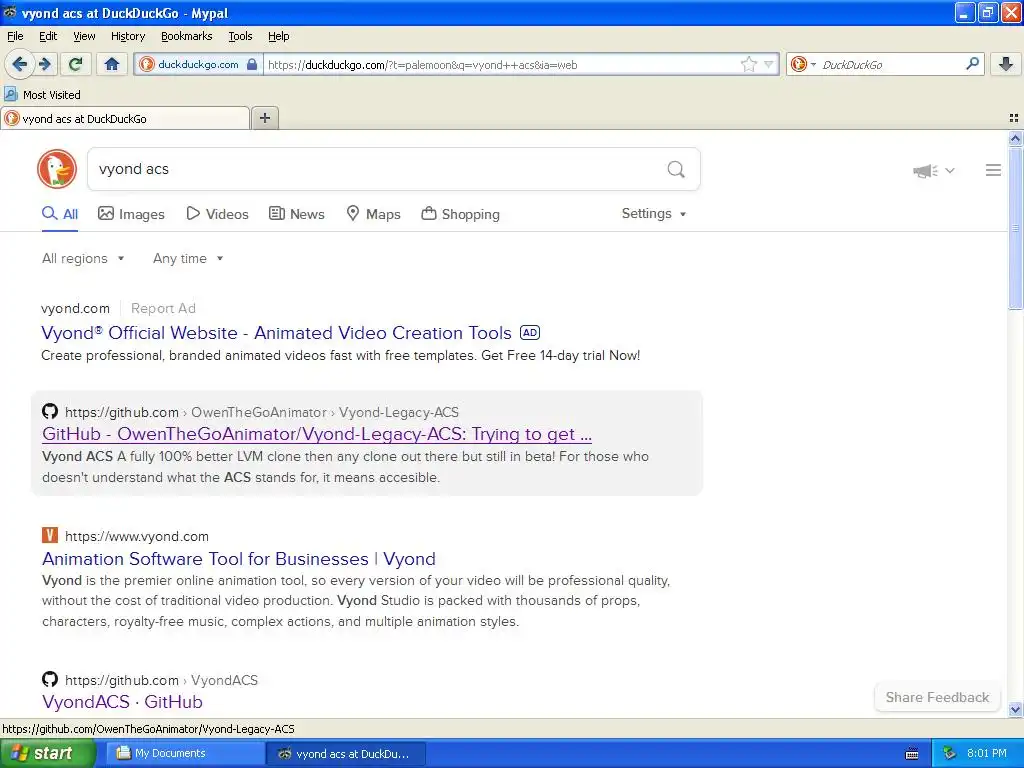Viewport: 1024px width, 768px height.
Task: Switch to the Videos results tab
Action: 217,214
